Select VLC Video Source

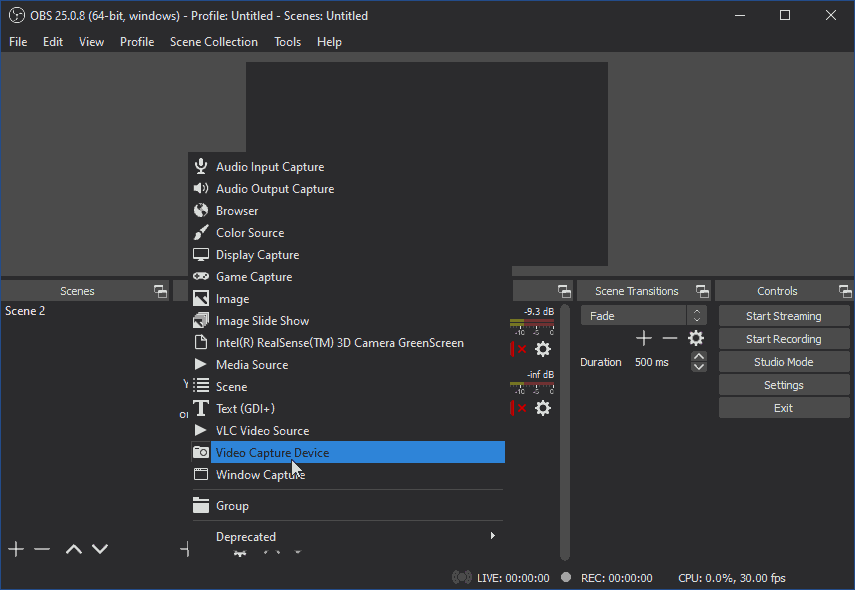[x=348, y=430]
